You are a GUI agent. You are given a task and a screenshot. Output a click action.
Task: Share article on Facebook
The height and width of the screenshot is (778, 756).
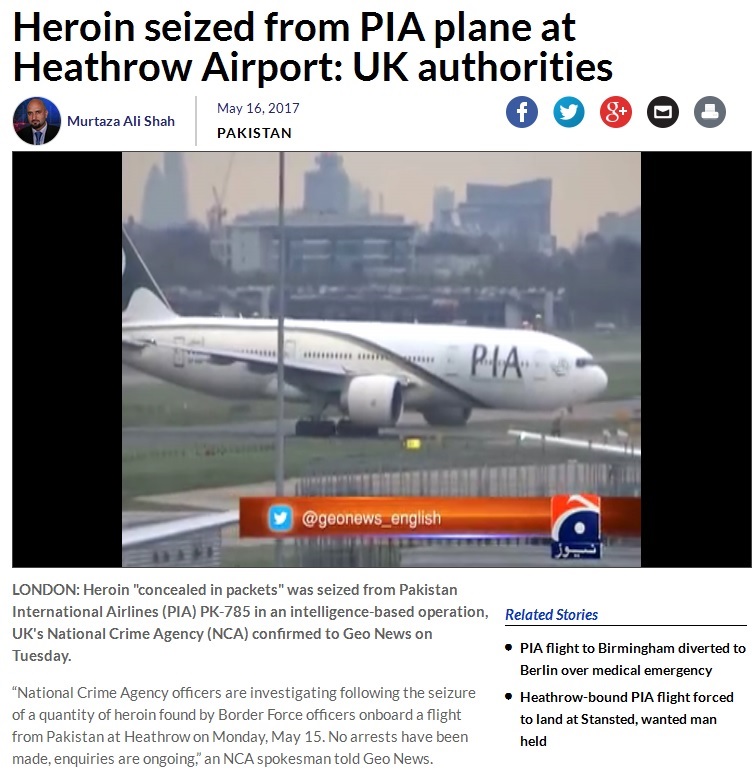coord(521,112)
